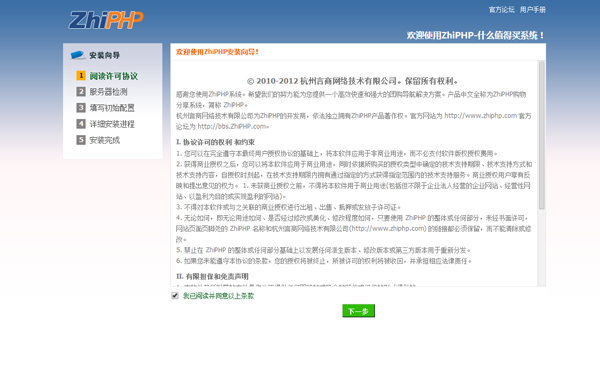Select the 安装完成 step
The width and height of the screenshot is (600, 389).
click(x=104, y=140)
